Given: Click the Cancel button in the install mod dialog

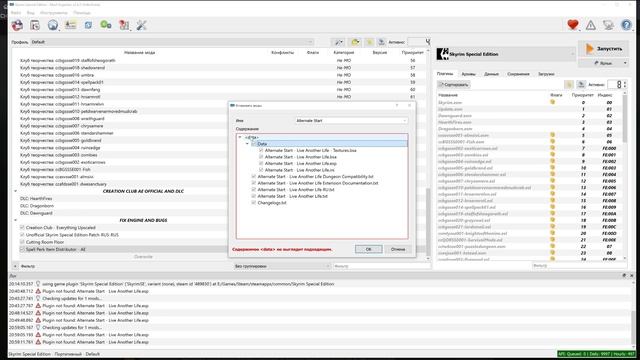Looking at the screenshot, I should 398,249.
